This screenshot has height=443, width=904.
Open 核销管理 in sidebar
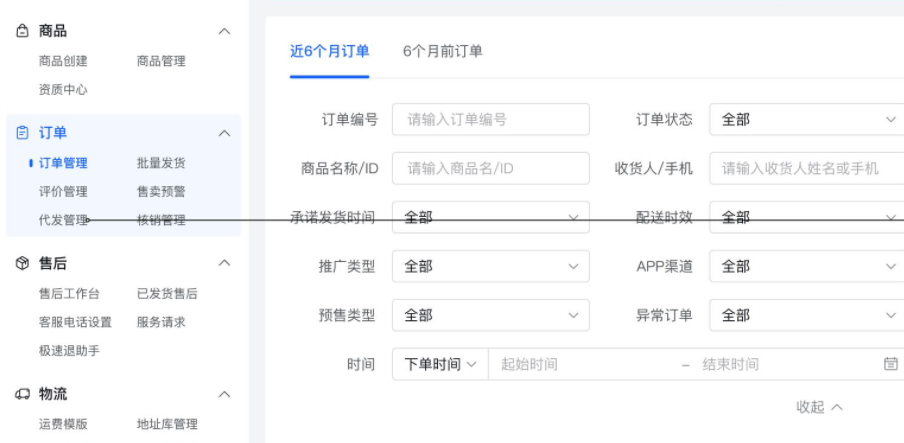161,220
